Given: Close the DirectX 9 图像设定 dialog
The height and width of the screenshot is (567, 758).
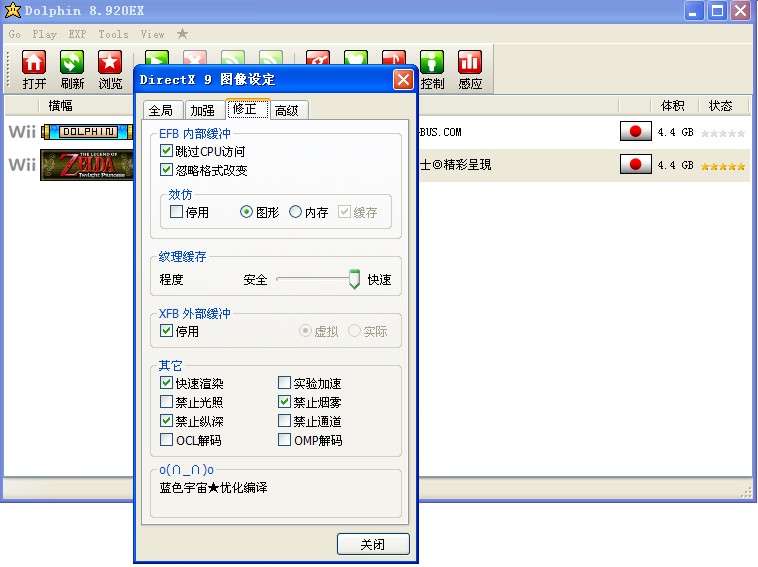Looking at the screenshot, I should (403, 79).
